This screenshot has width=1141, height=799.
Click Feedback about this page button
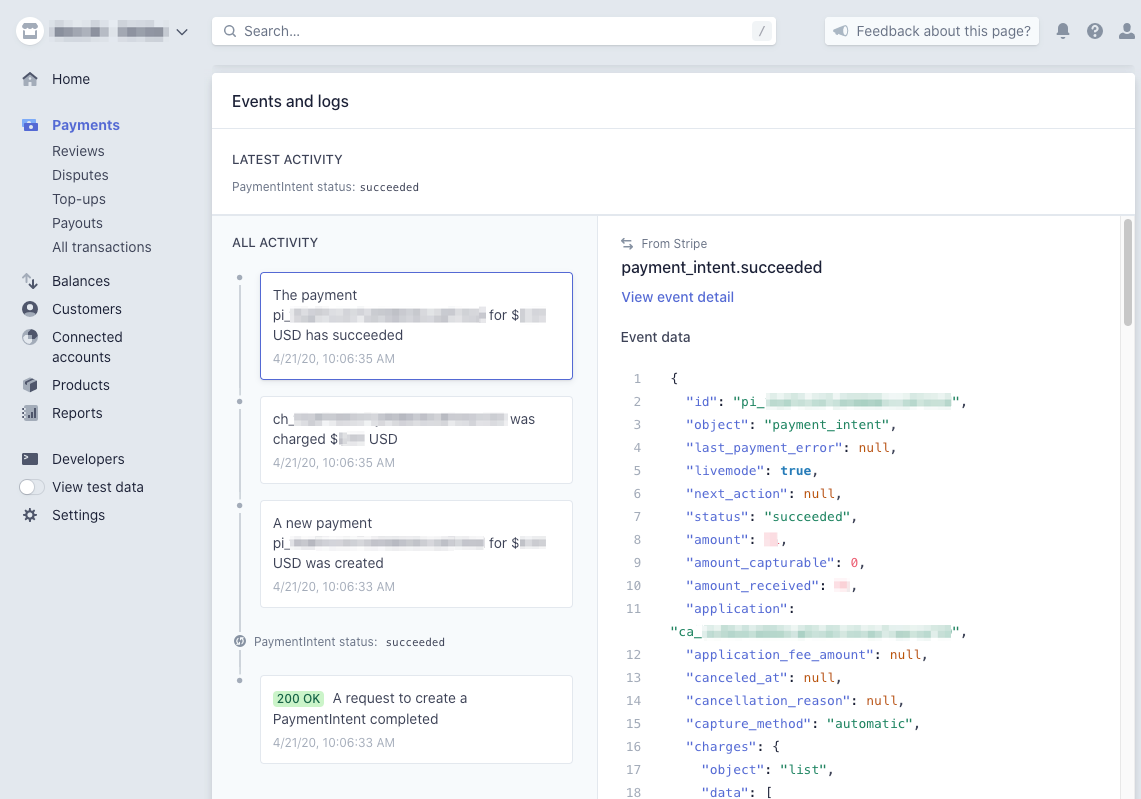coord(932,31)
